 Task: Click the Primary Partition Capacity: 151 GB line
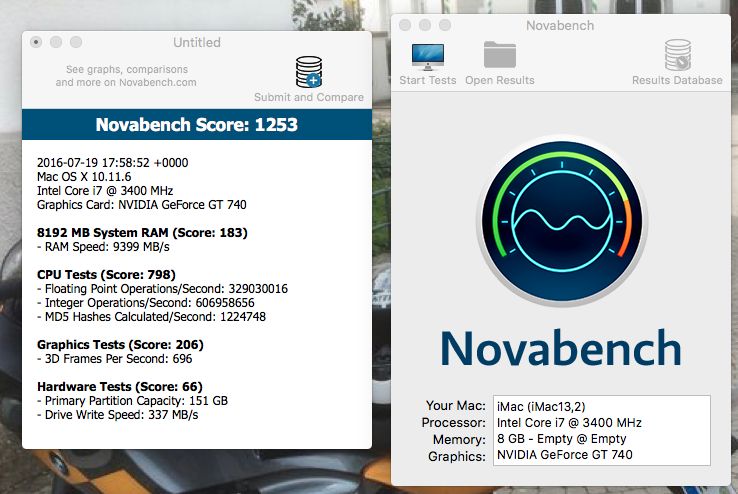pos(133,401)
